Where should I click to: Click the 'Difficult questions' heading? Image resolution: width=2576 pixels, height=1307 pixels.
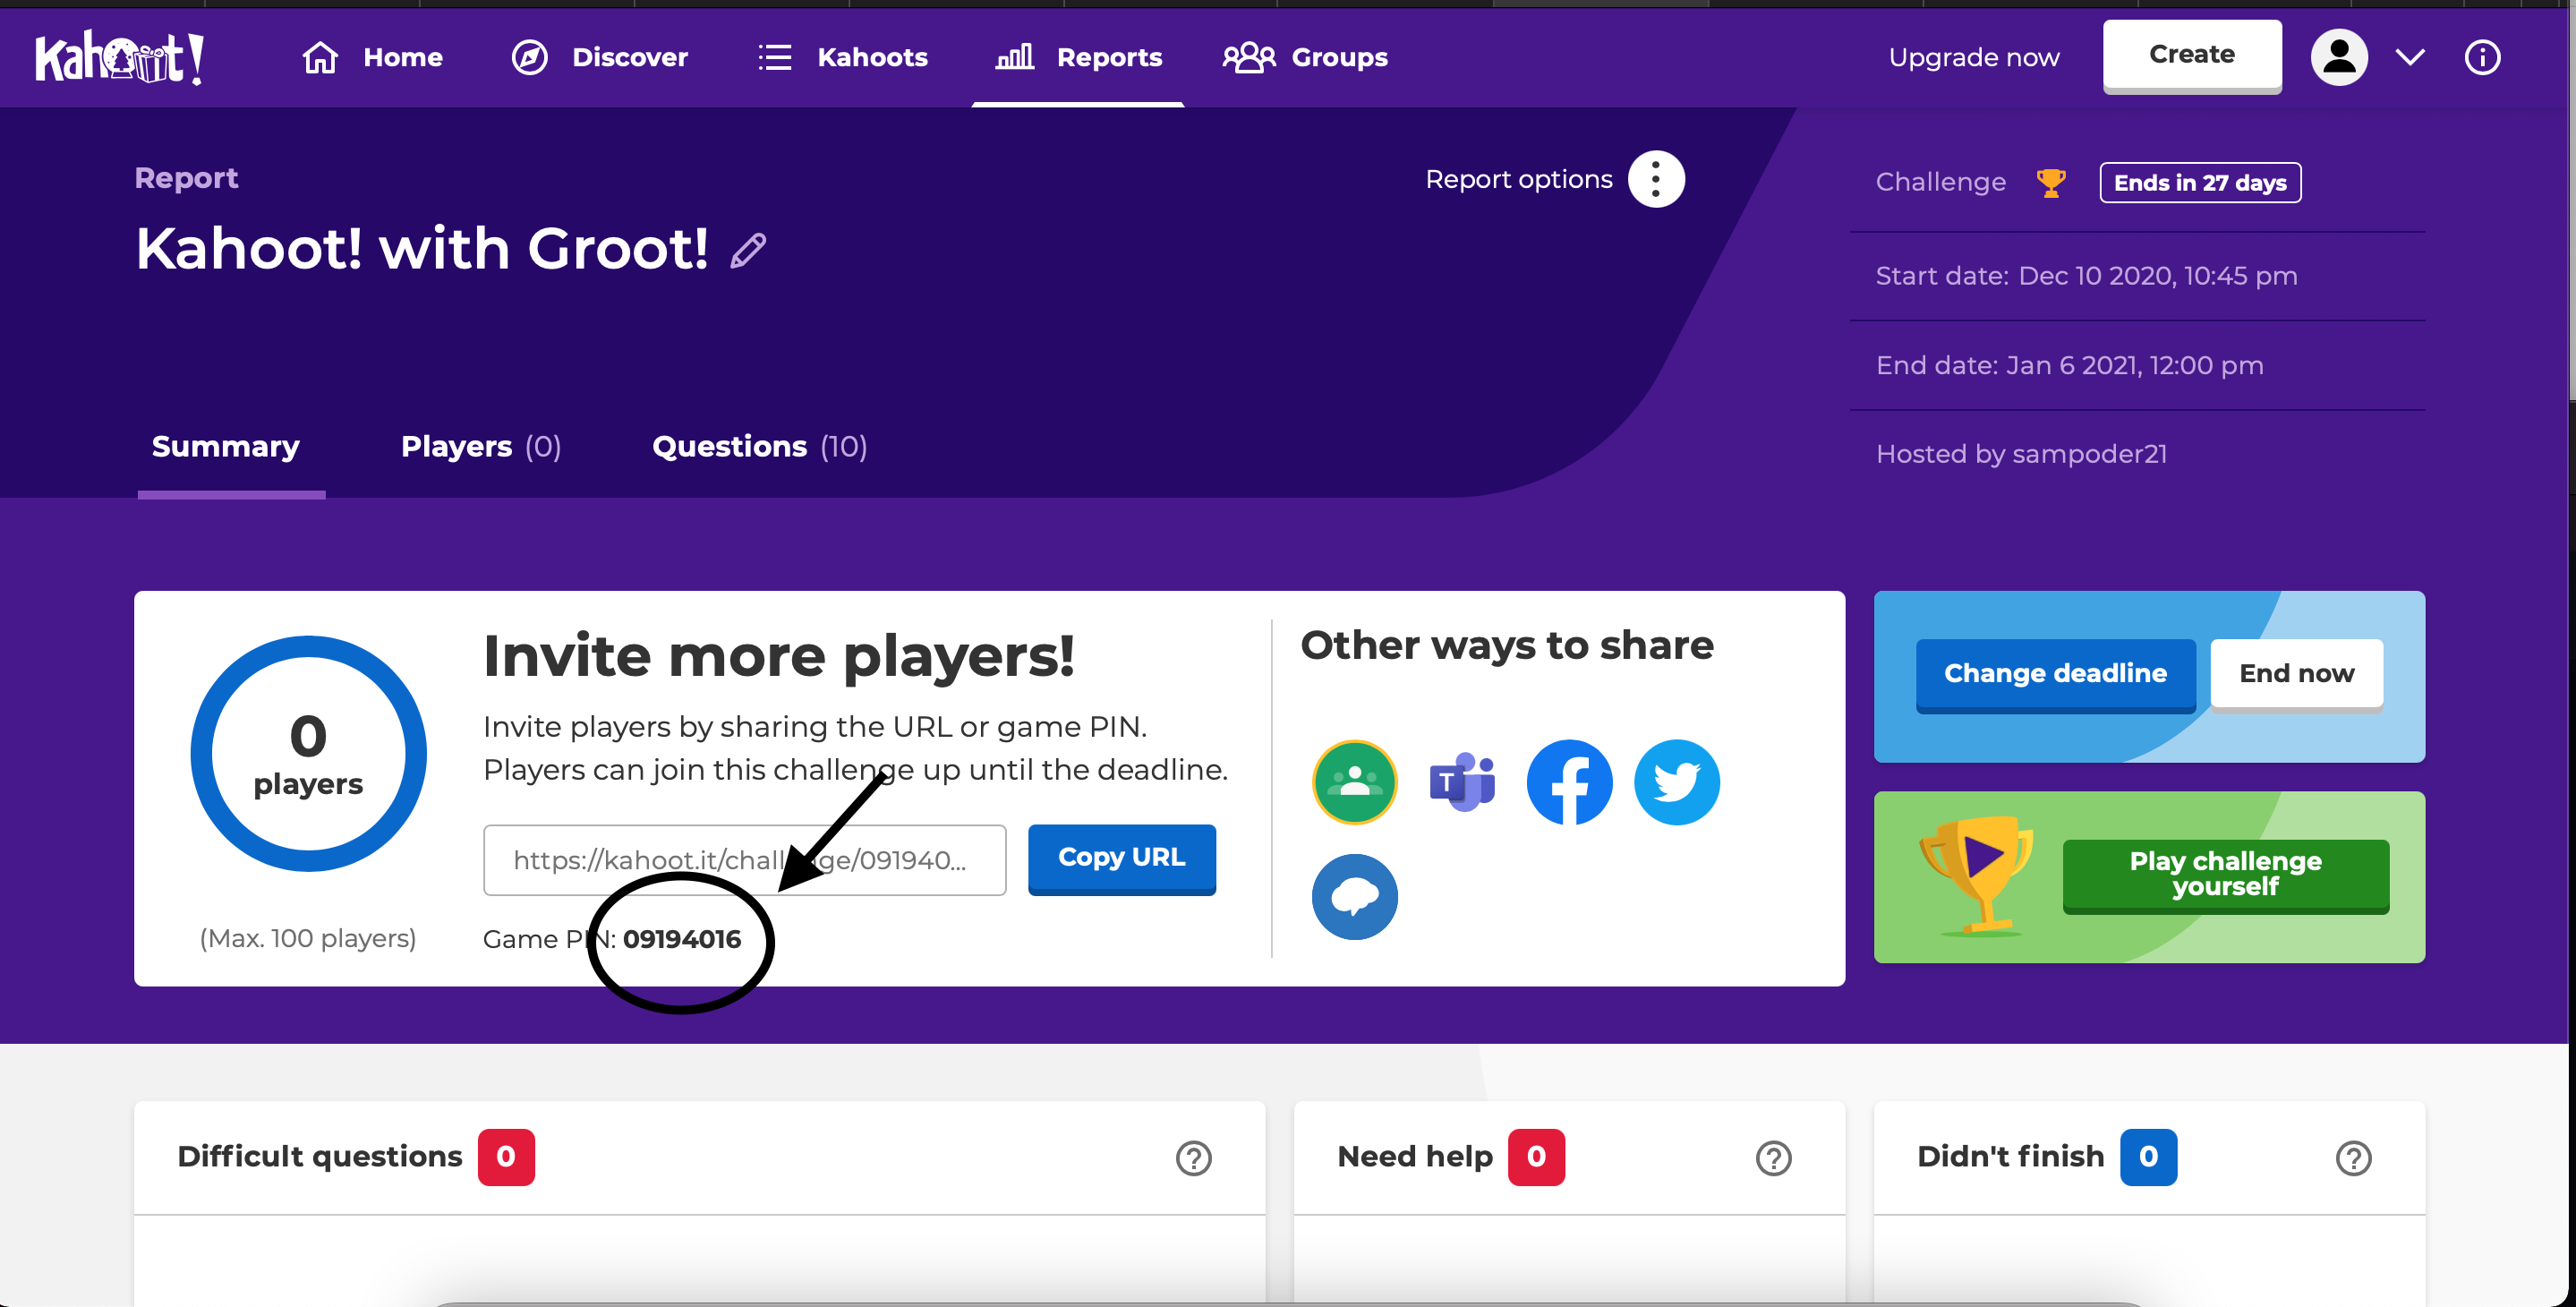pyautogui.click(x=319, y=1157)
